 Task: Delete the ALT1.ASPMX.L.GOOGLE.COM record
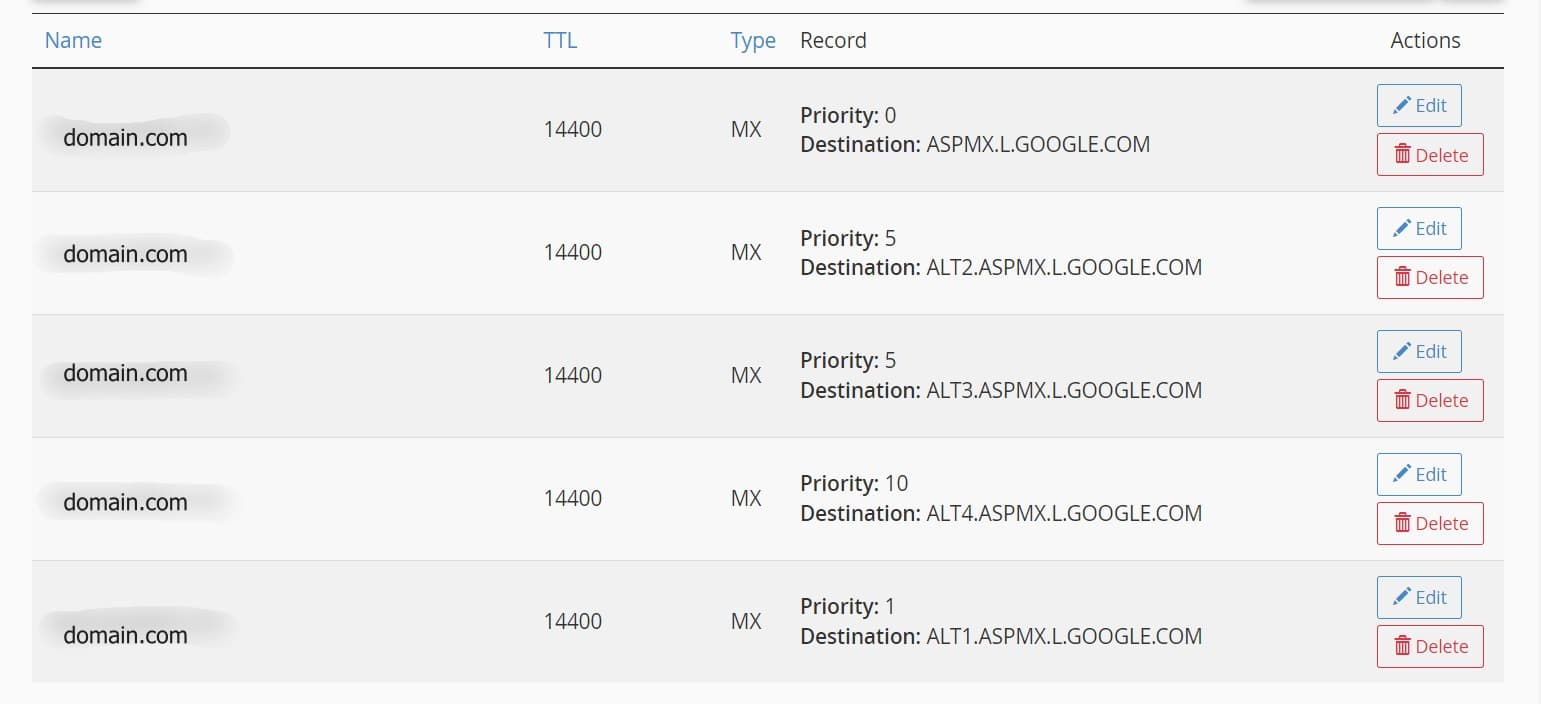[x=1430, y=647]
